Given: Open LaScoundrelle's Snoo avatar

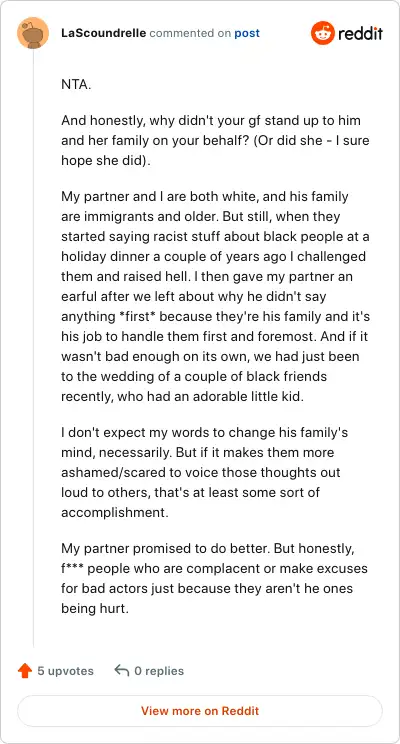Looking at the screenshot, I should click(x=33, y=33).
